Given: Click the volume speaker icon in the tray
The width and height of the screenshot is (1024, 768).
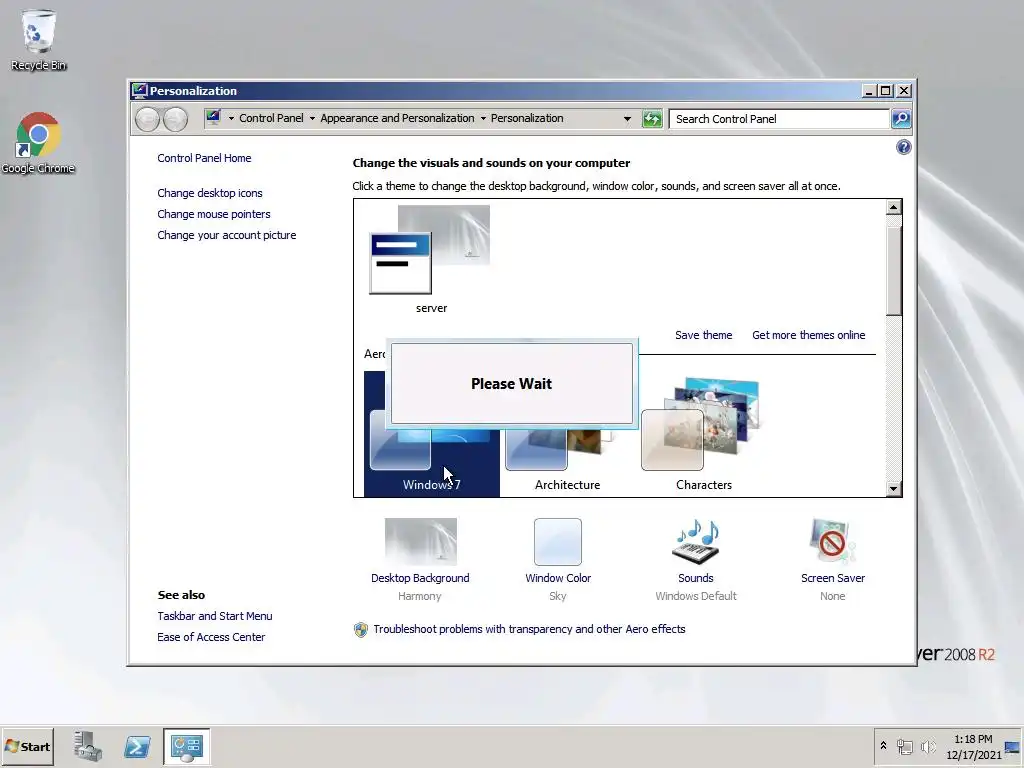Looking at the screenshot, I should point(927,746).
